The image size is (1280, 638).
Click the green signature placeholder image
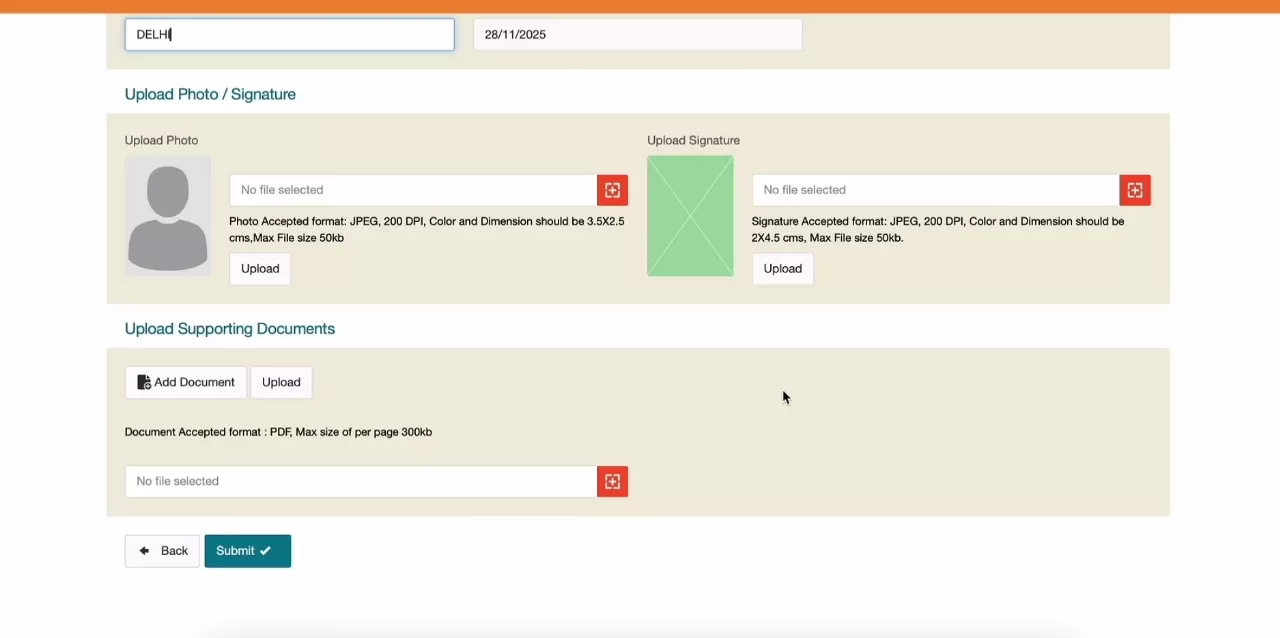point(690,216)
